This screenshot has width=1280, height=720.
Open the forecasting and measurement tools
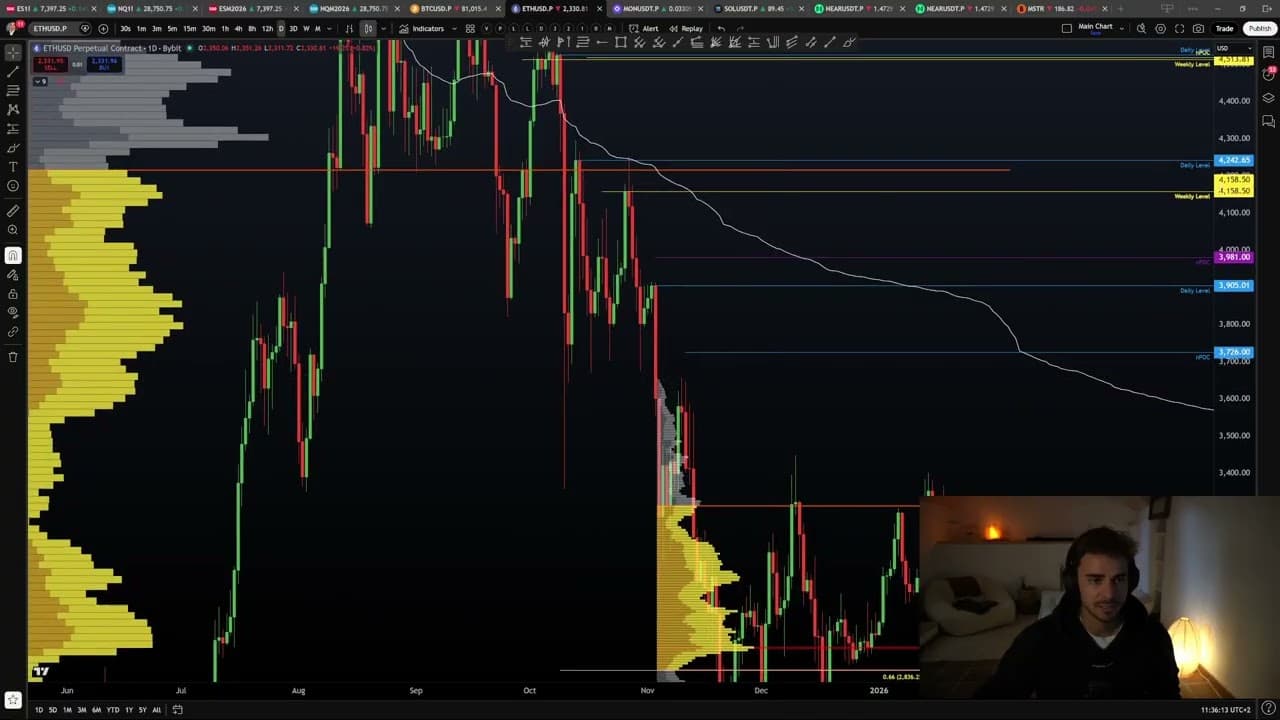(x=13, y=128)
